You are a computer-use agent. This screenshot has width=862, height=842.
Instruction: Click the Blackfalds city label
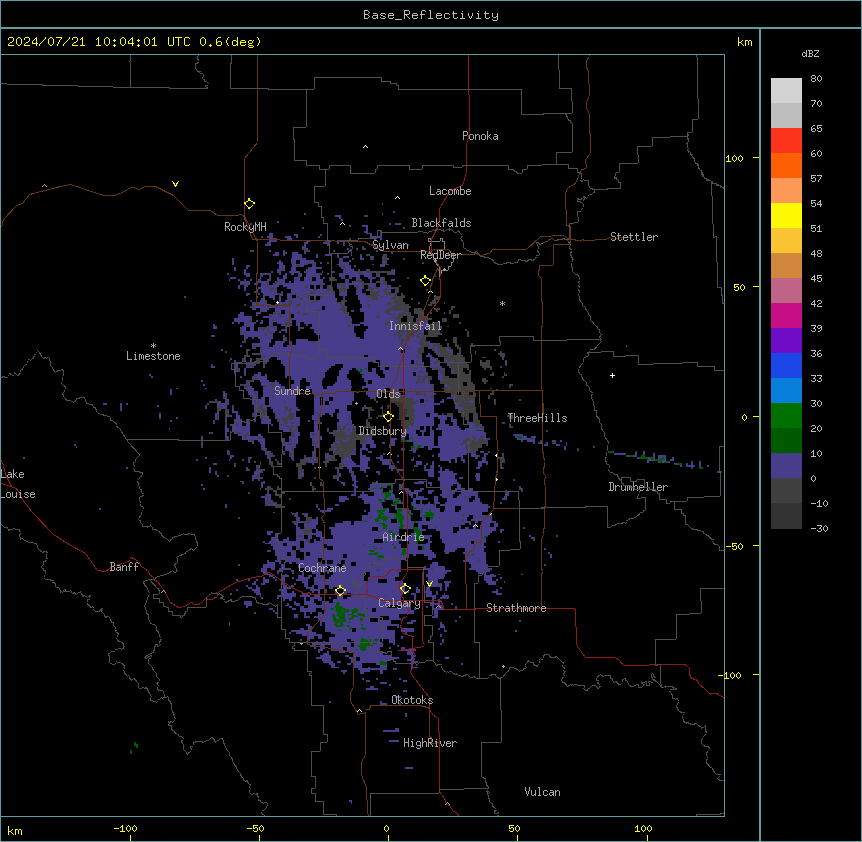[x=441, y=223]
